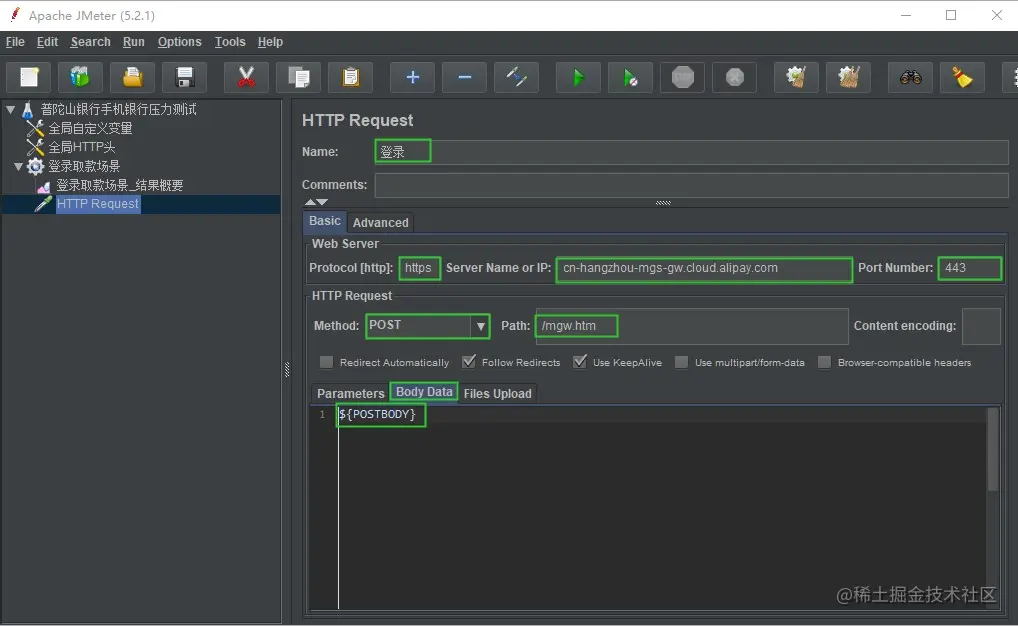Open the Help menu
Screen dimensions: 1018x626
tap(270, 42)
